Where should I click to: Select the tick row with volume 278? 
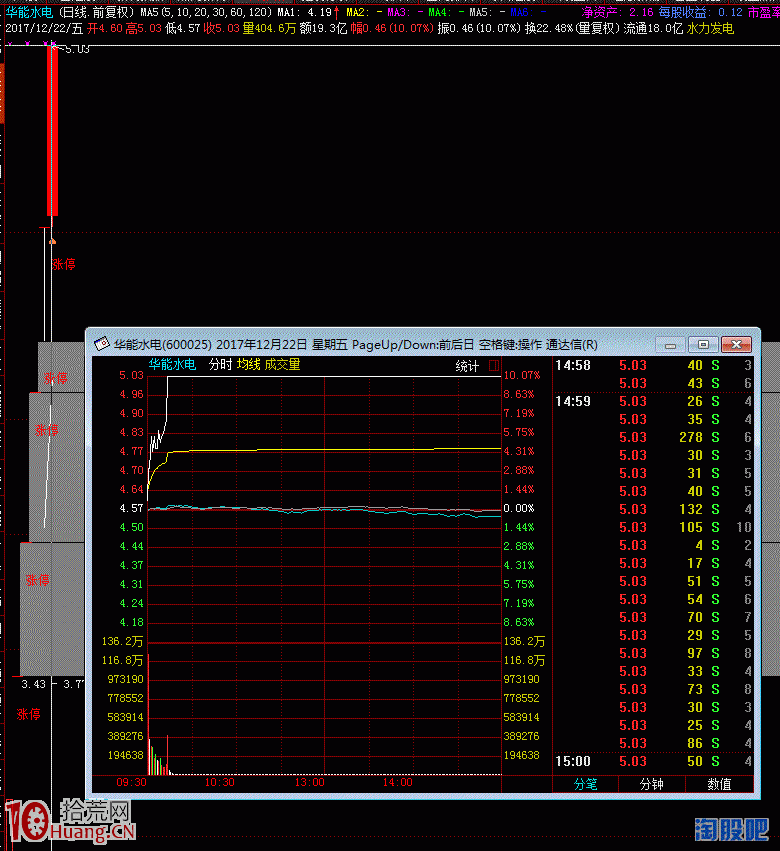tap(653, 437)
